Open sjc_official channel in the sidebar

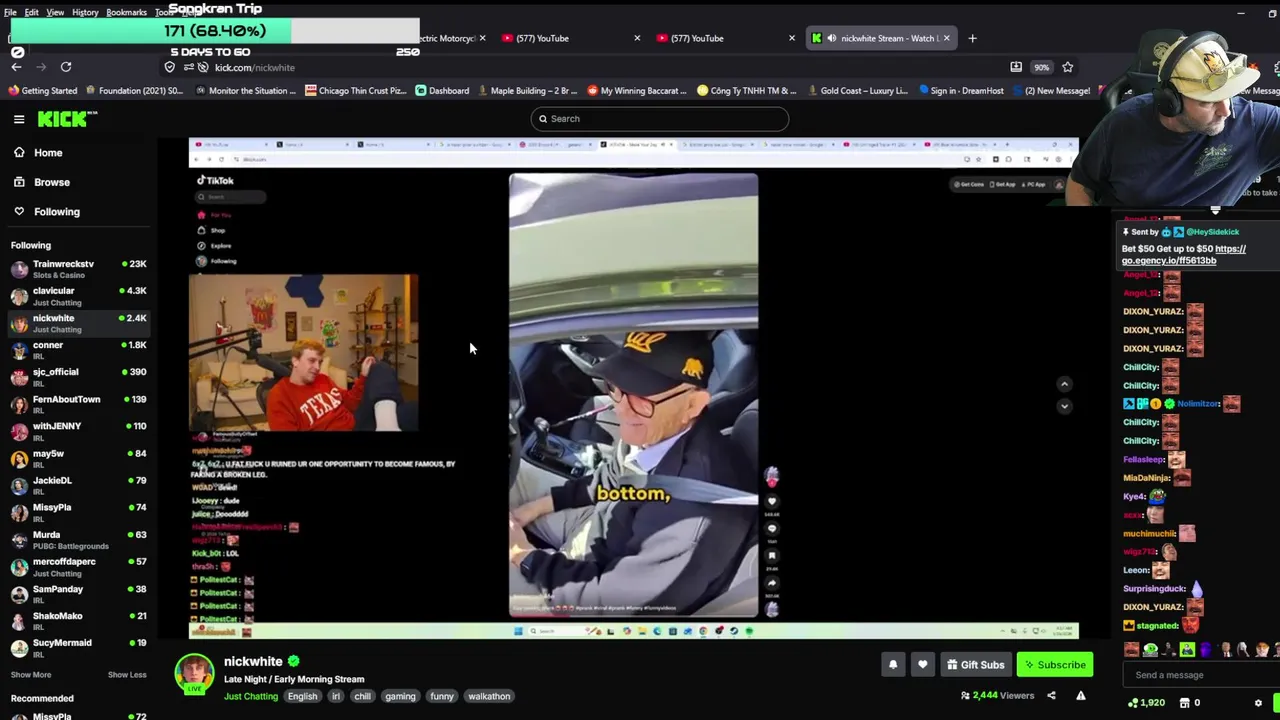[78, 377]
